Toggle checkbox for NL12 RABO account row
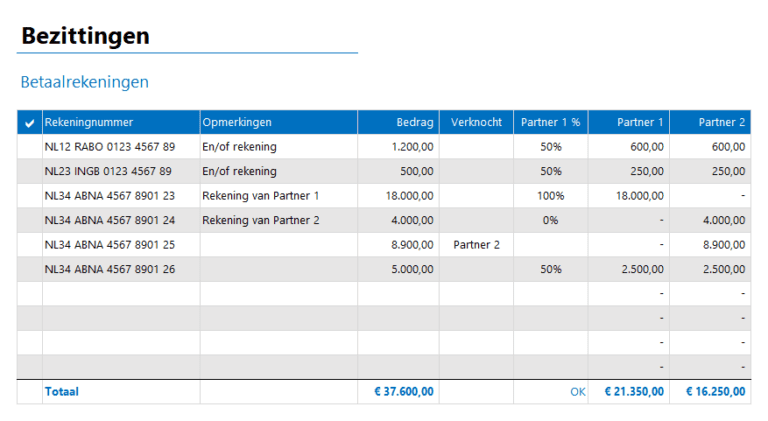Image resolution: width=768 pixels, height=421 pixels. coord(29,147)
